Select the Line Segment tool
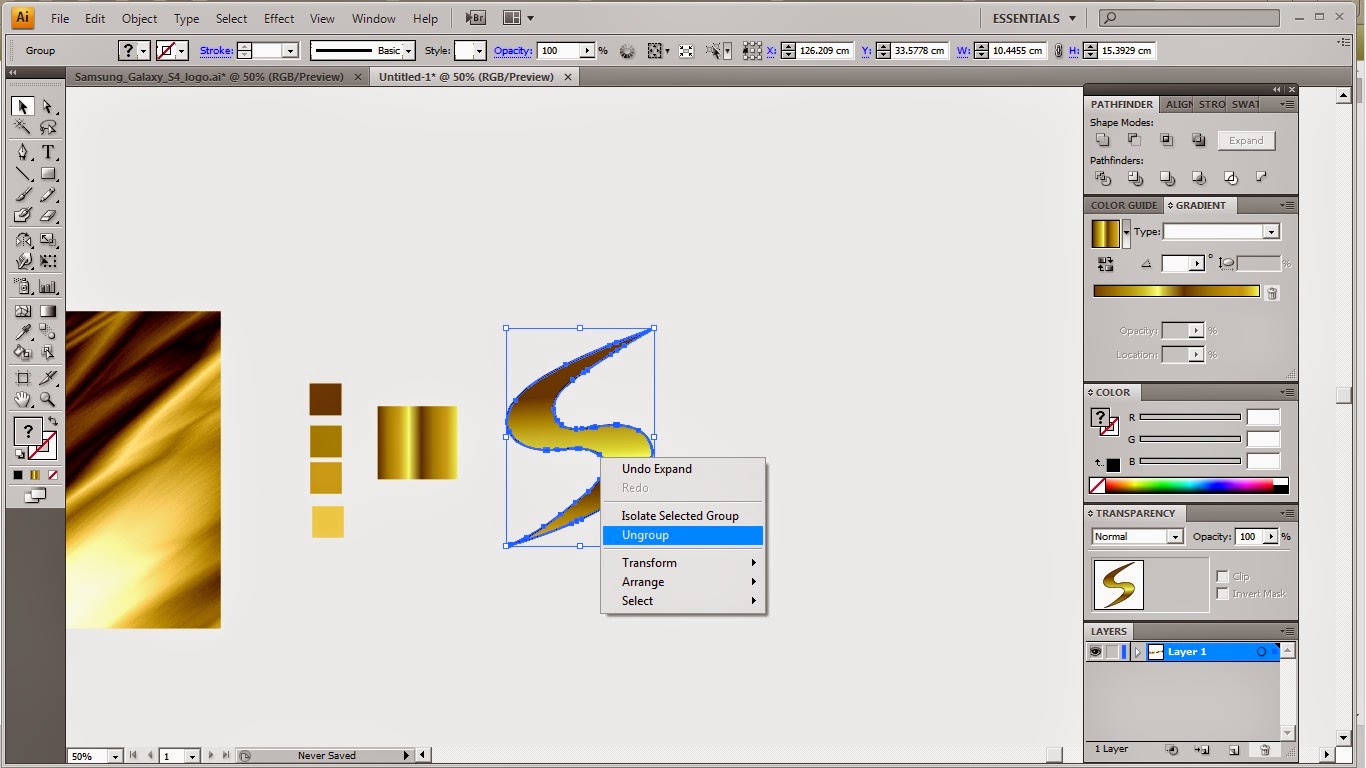 point(23,174)
